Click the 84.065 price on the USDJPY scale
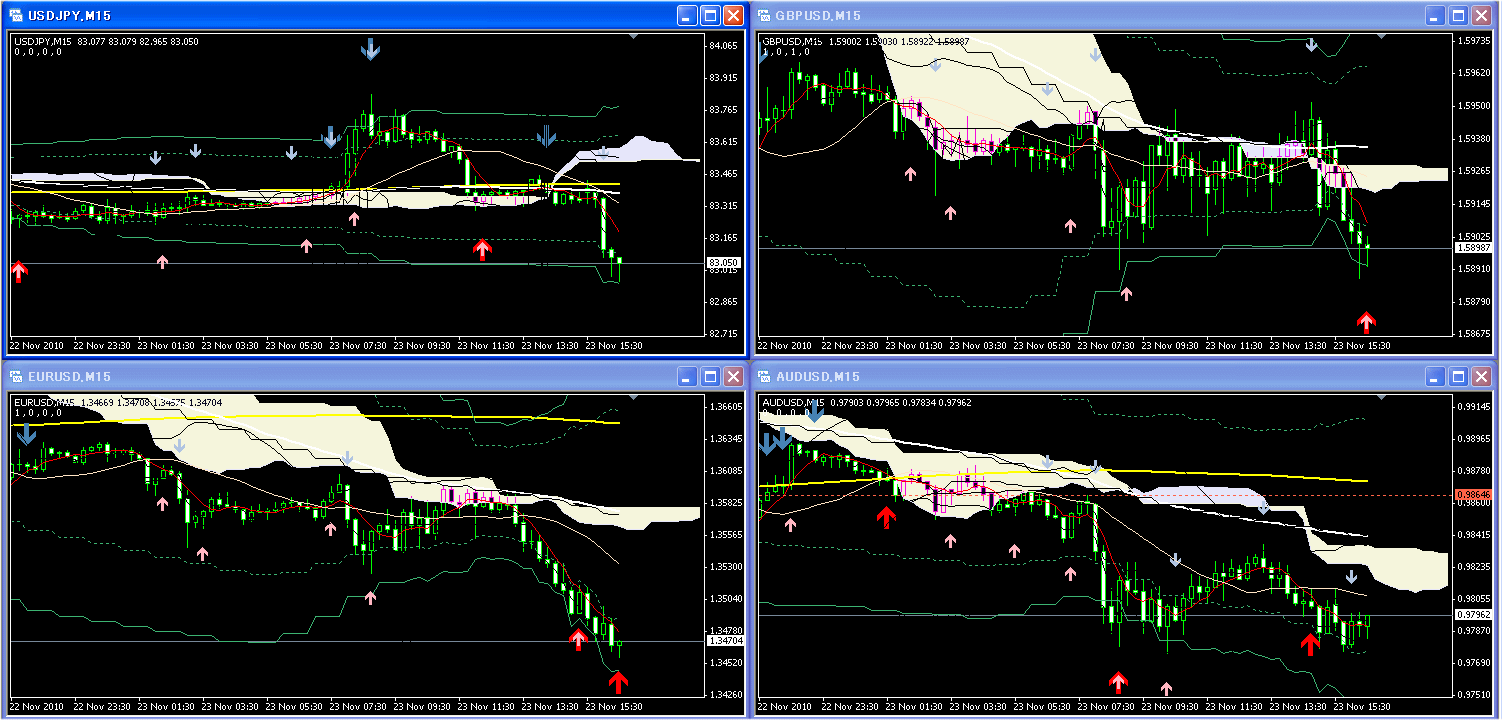 pyautogui.click(x=723, y=46)
